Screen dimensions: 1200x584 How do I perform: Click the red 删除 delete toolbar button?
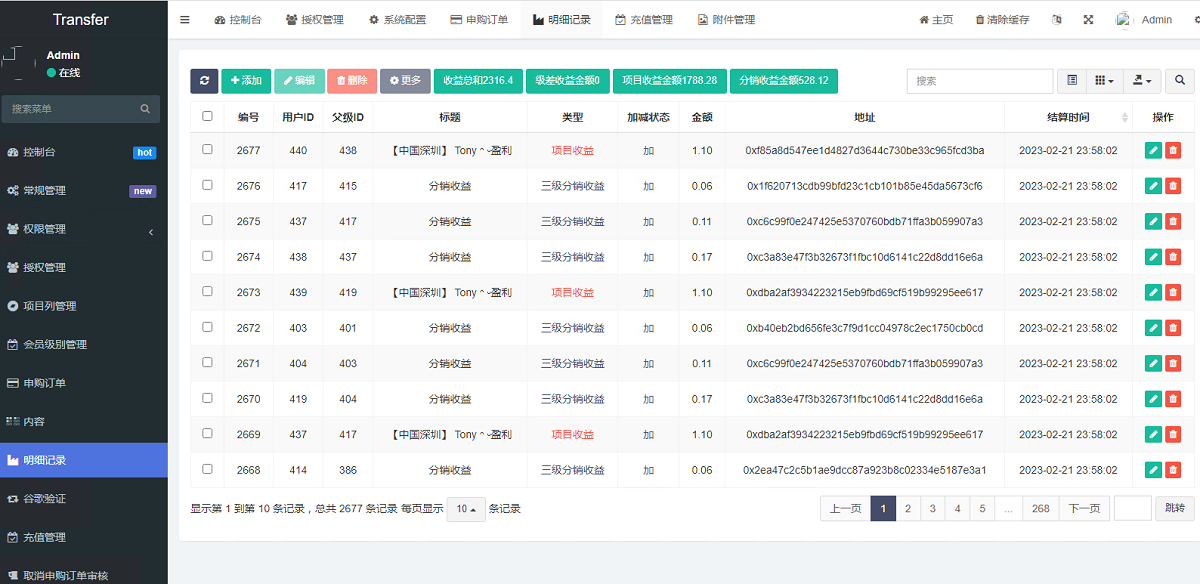pos(352,81)
